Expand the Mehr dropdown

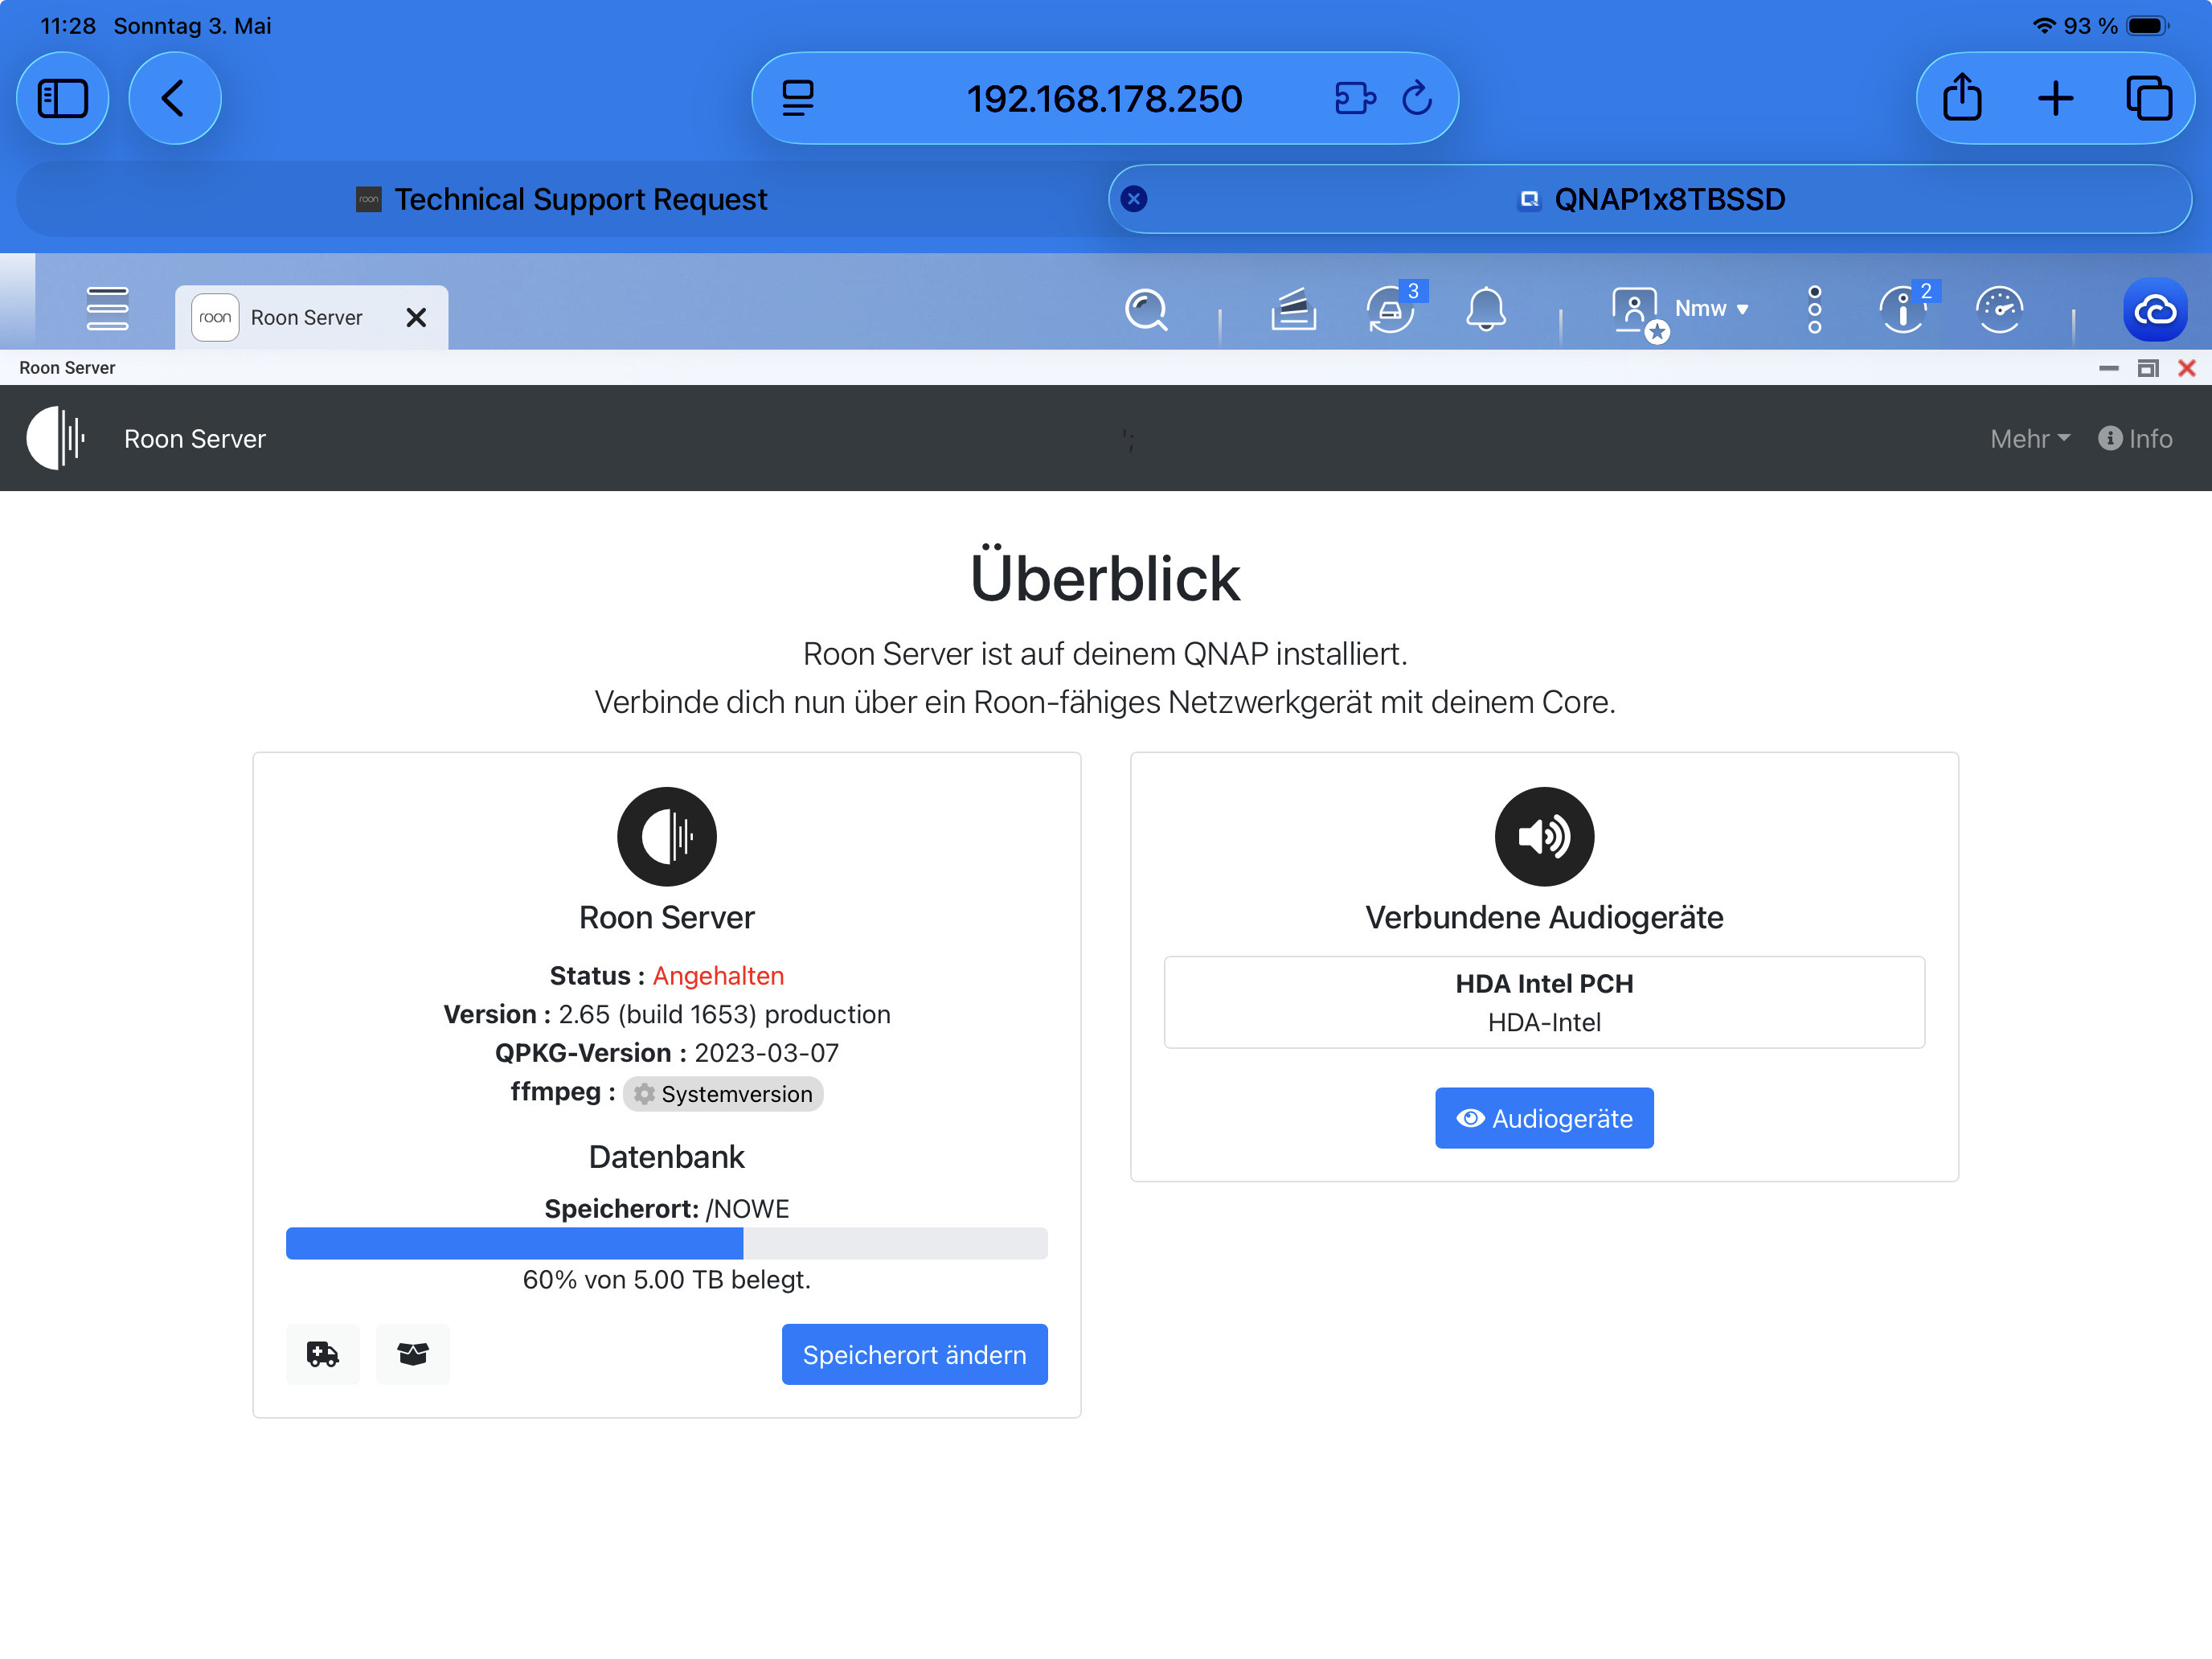[x=2029, y=439]
